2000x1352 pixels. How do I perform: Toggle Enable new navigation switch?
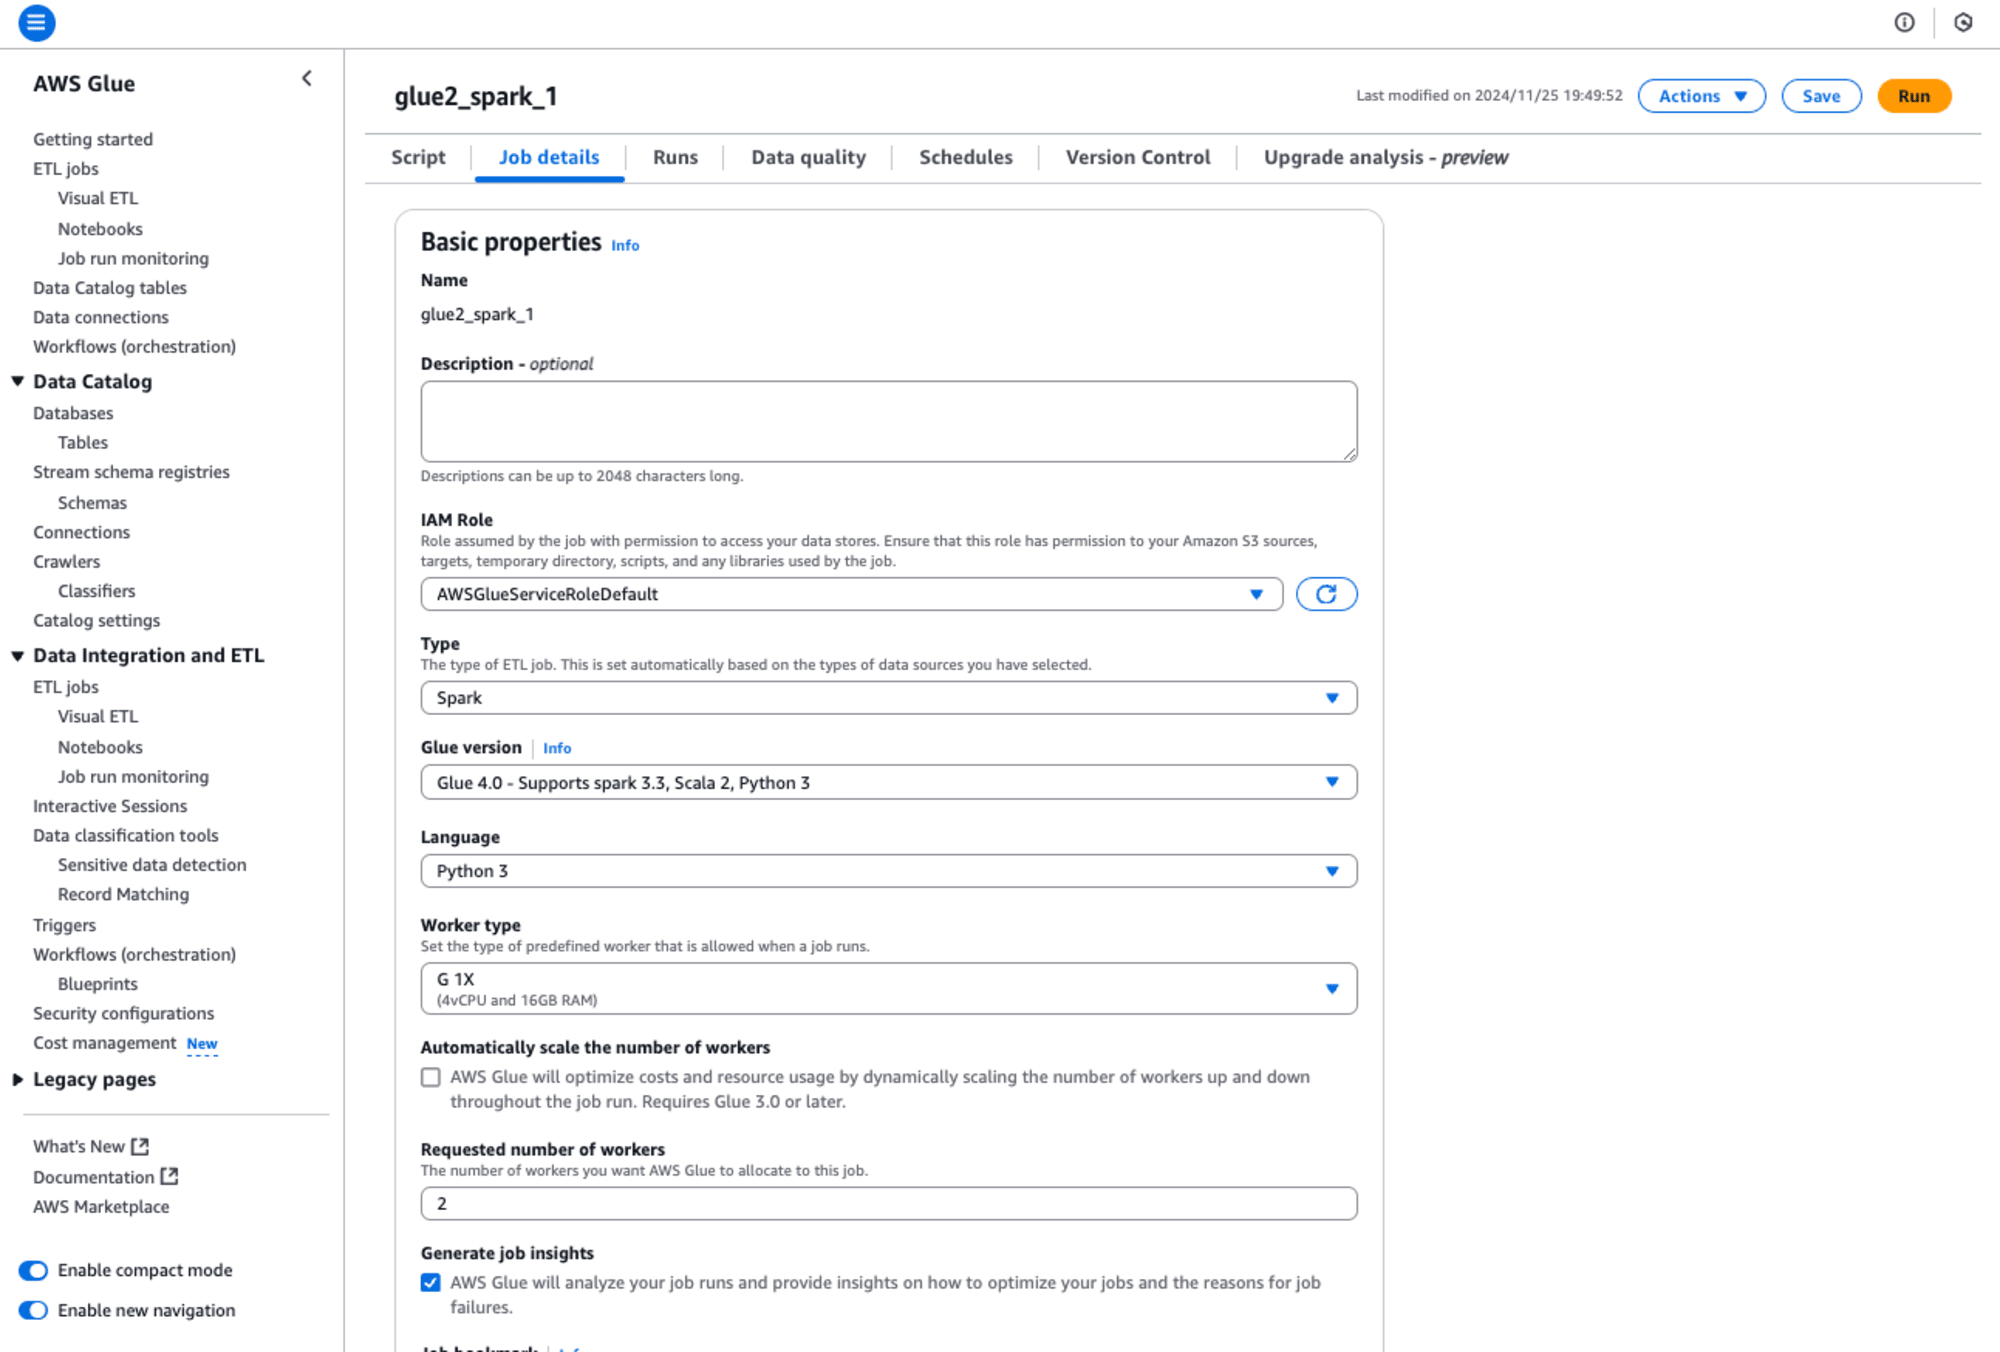(x=30, y=1310)
